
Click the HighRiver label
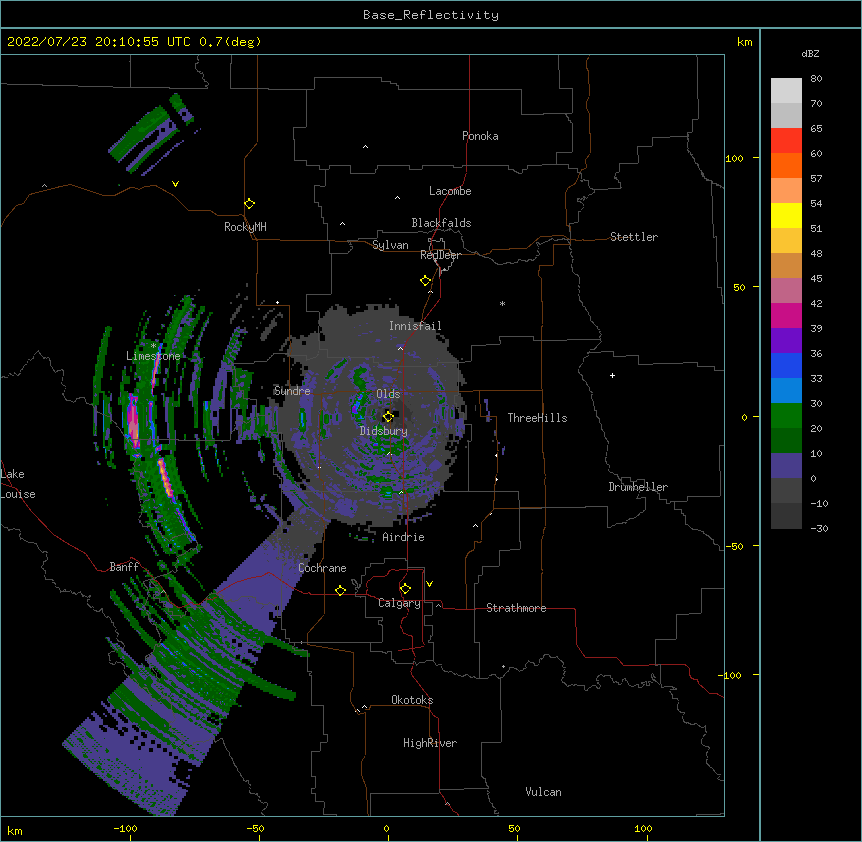click(430, 743)
